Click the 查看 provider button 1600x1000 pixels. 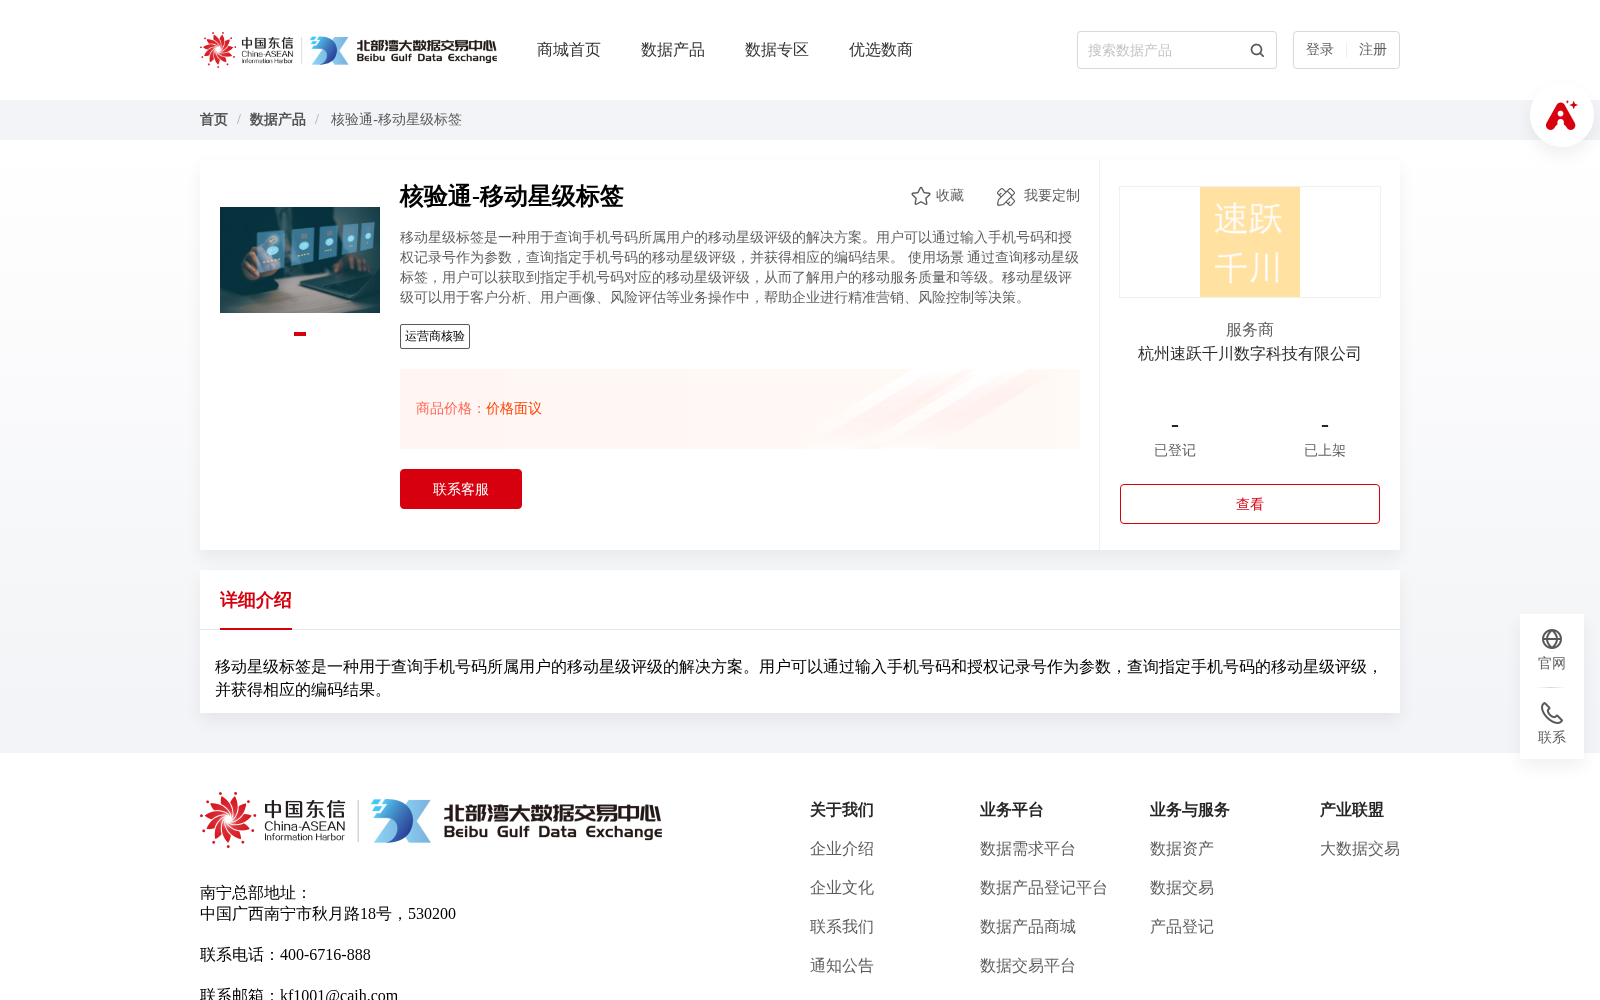[1250, 504]
